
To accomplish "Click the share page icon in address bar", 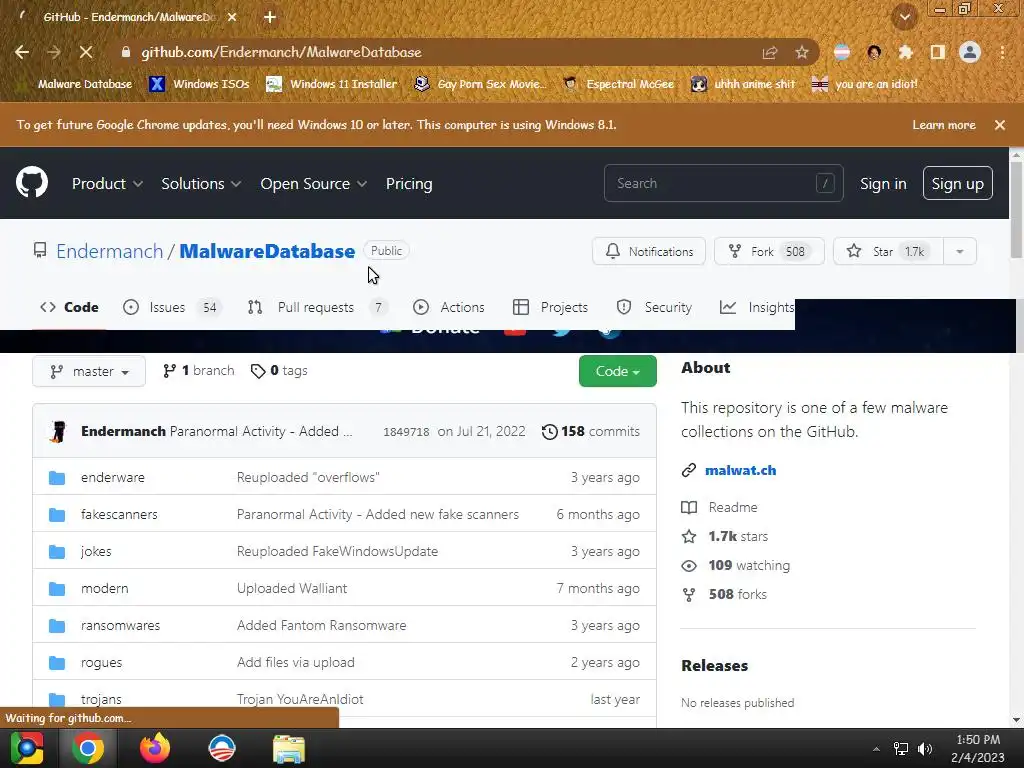I will (x=770, y=52).
